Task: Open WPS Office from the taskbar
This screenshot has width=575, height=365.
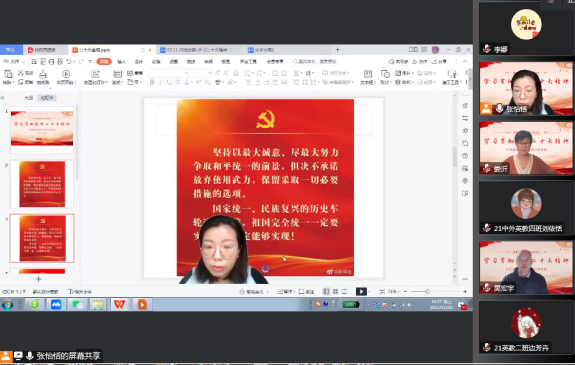Action: click(120, 304)
